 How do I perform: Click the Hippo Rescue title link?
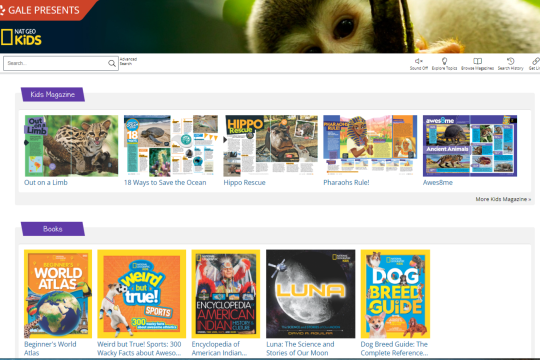click(x=245, y=183)
